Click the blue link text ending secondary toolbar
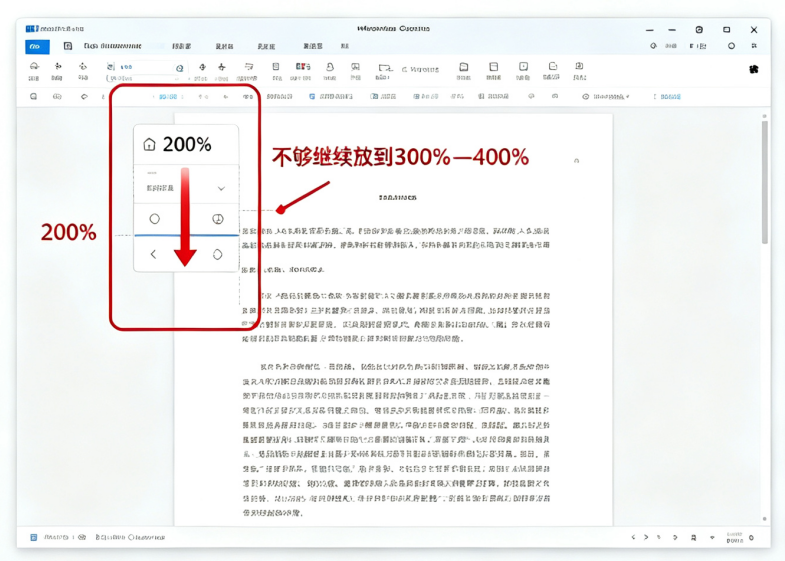 (670, 97)
